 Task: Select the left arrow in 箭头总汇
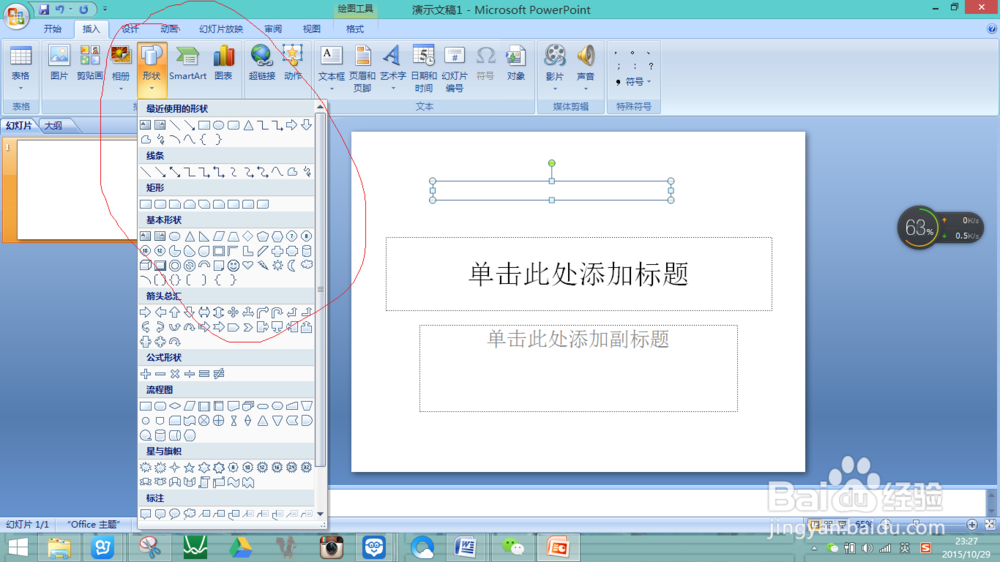tap(160, 313)
